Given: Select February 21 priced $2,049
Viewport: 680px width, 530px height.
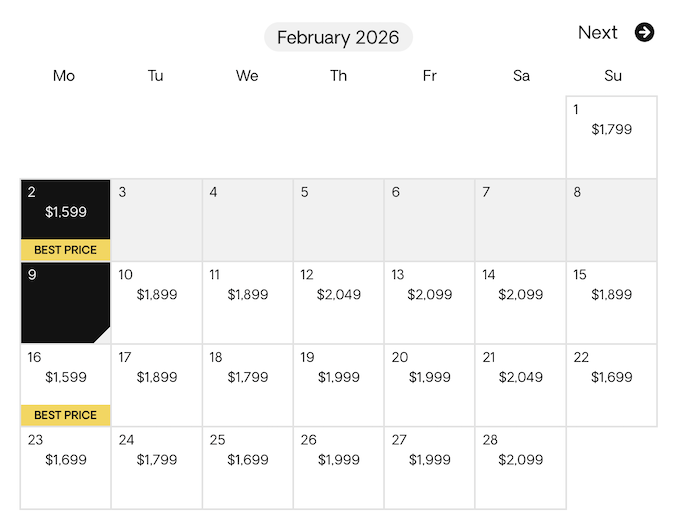Looking at the screenshot, I should click(521, 385).
